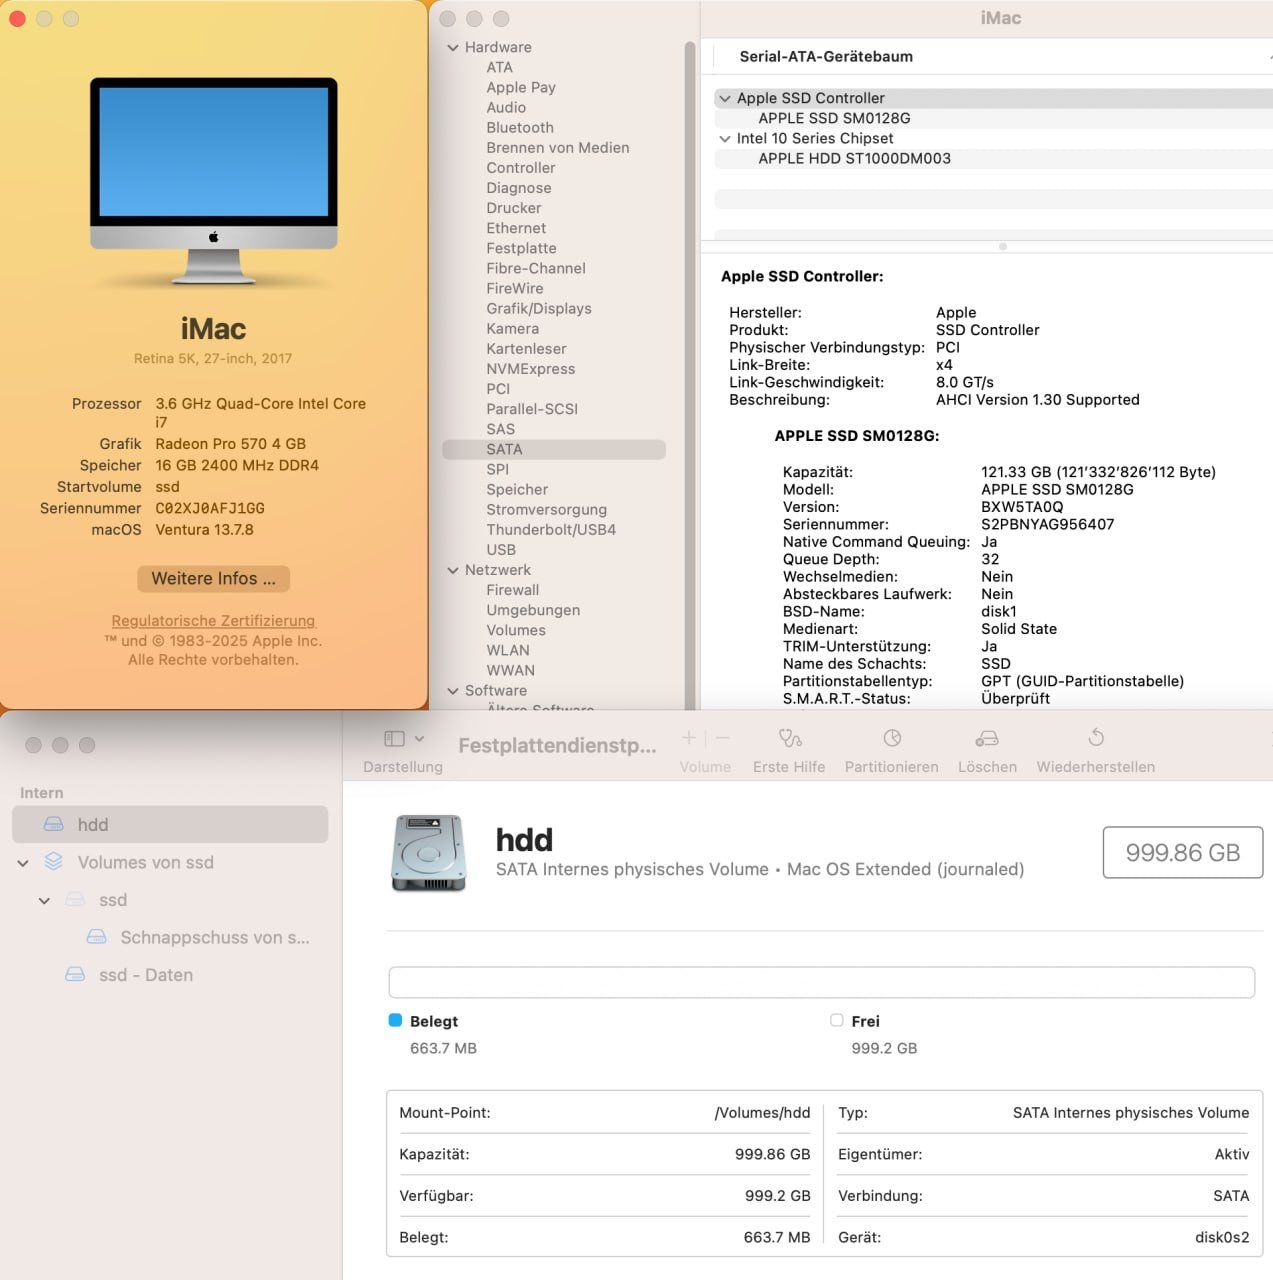The height and width of the screenshot is (1280, 1273).
Task: Select Firewall under Netzwerk
Action: pos(513,590)
